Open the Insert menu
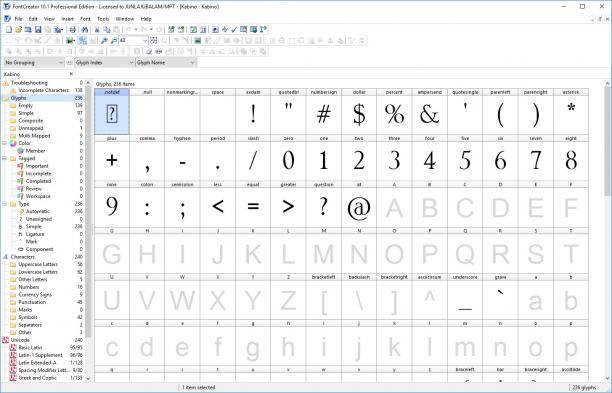This screenshot has height=393, width=612. tap(67, 19)
